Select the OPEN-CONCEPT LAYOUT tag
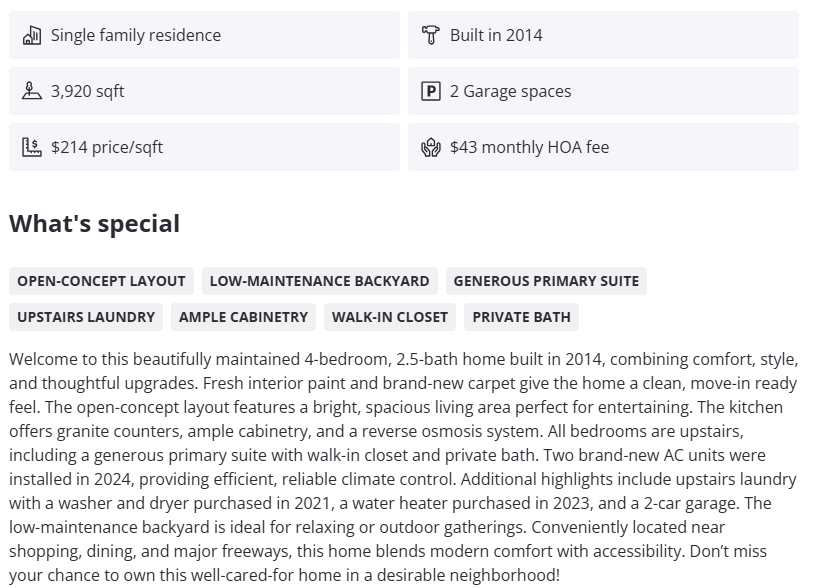This screenshot has width=817, height=588. tap(101, 281)
